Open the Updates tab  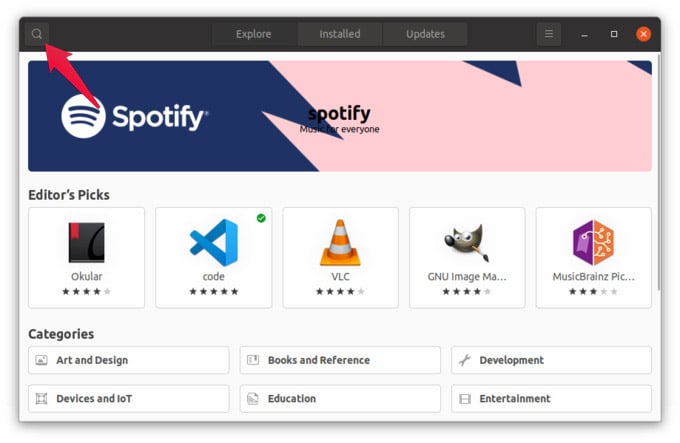[x=425, y=34]
